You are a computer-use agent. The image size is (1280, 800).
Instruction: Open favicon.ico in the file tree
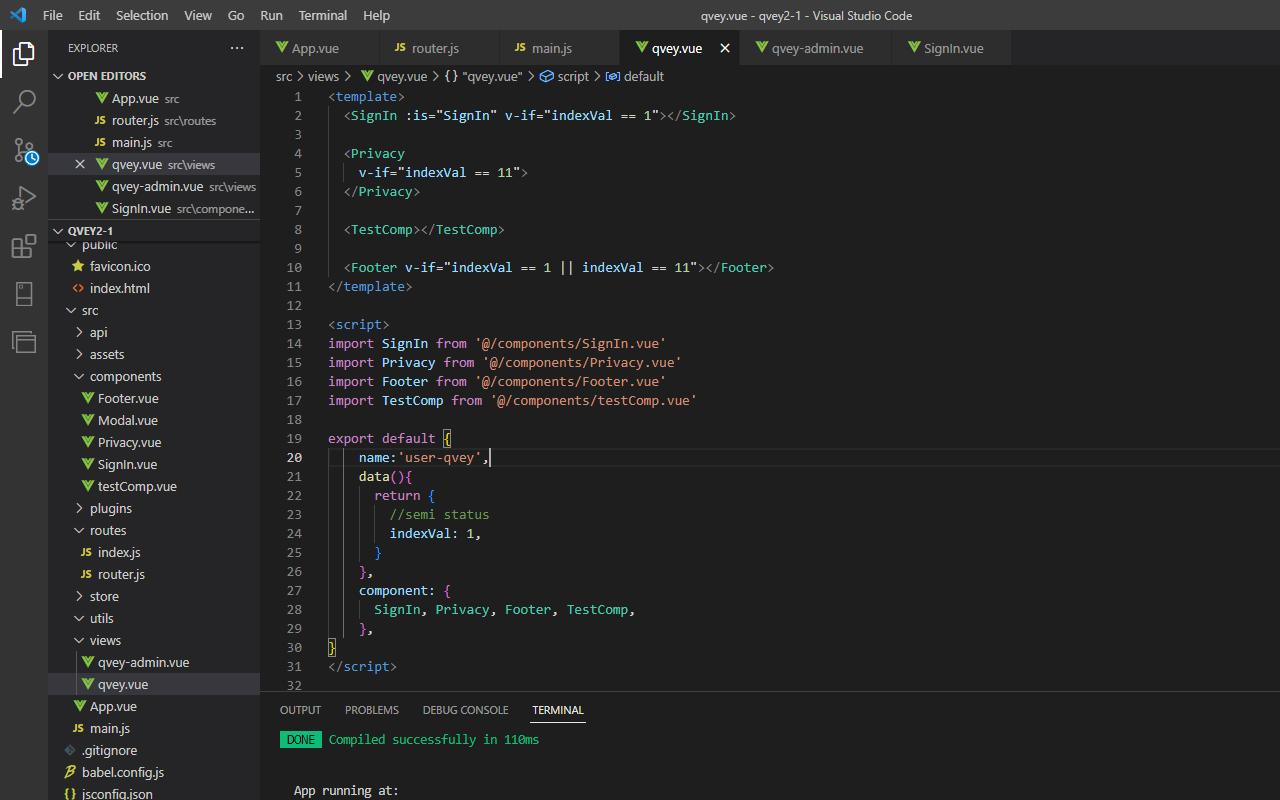pos(154,266)
